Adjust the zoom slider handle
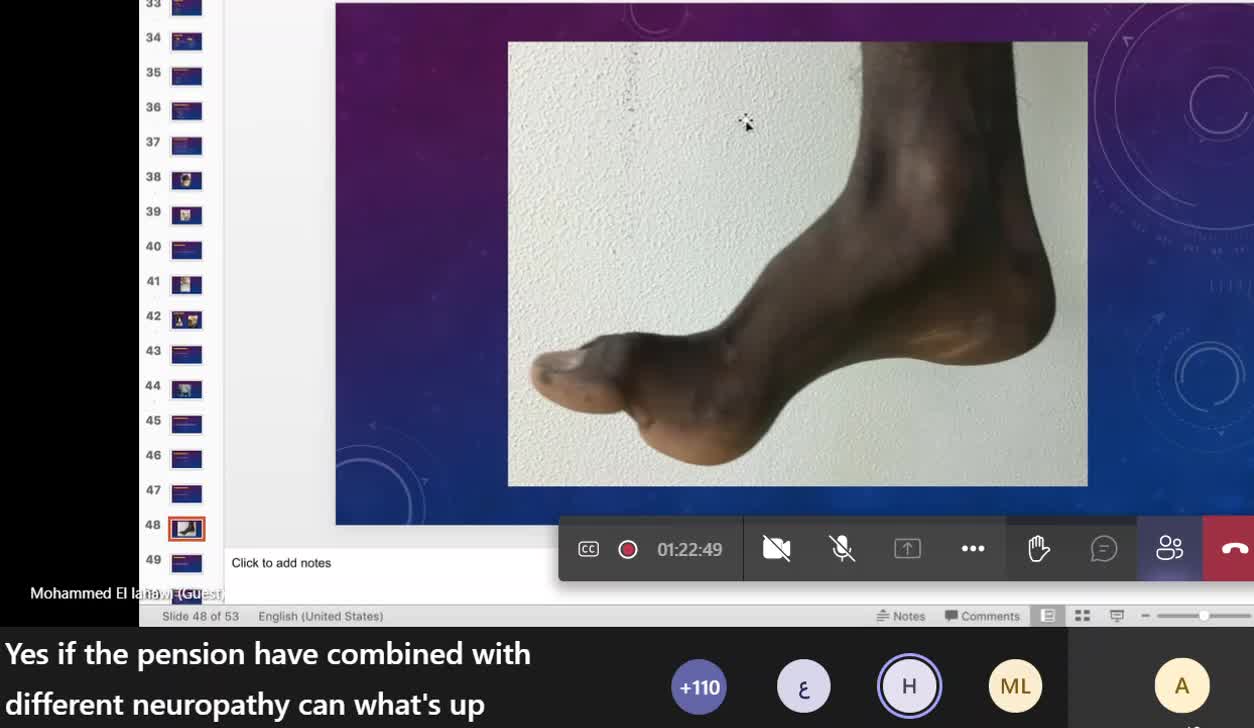Screen dimensions: 1254x728 click(x=1204, y=616)
